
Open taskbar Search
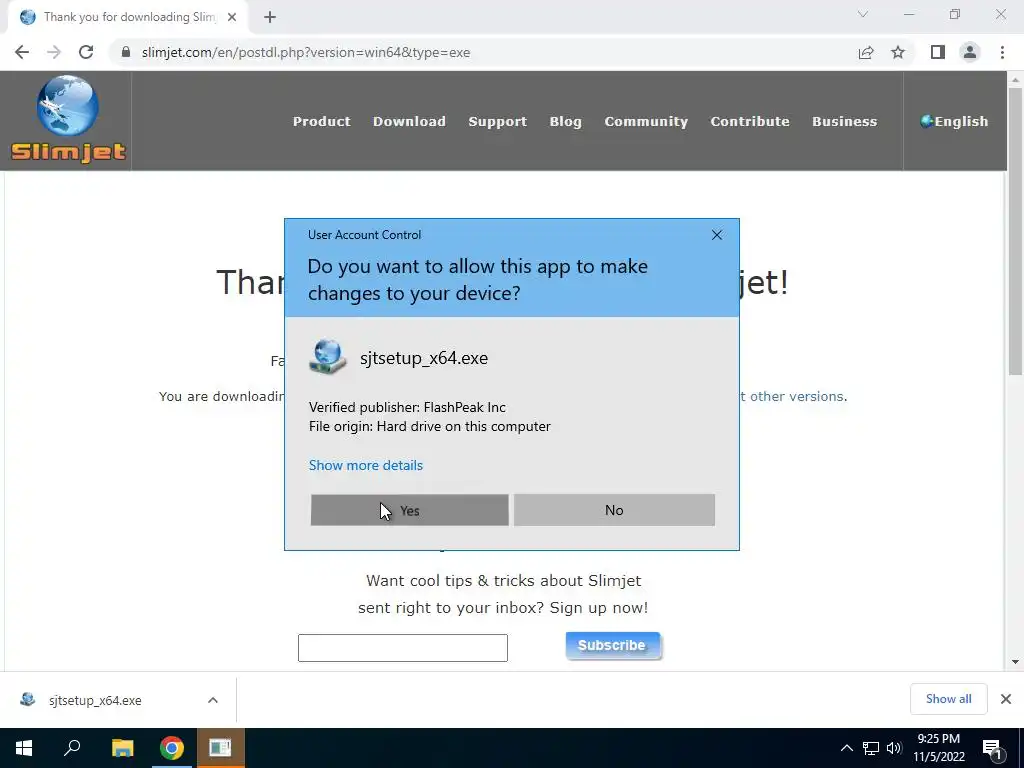pyautogui.click(x=72, y=748)
